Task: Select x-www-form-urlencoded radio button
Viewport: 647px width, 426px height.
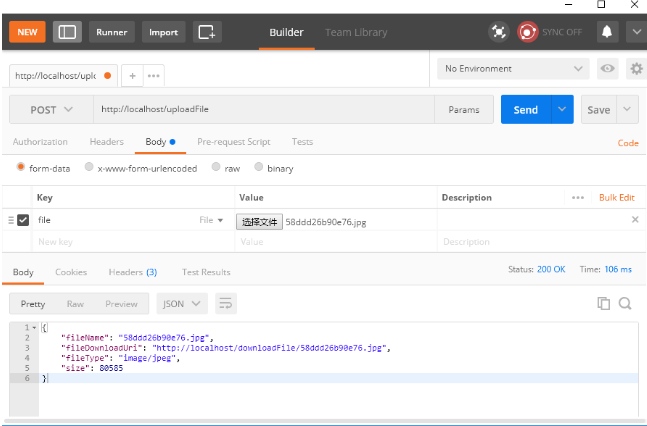Action: pos(89,167)
